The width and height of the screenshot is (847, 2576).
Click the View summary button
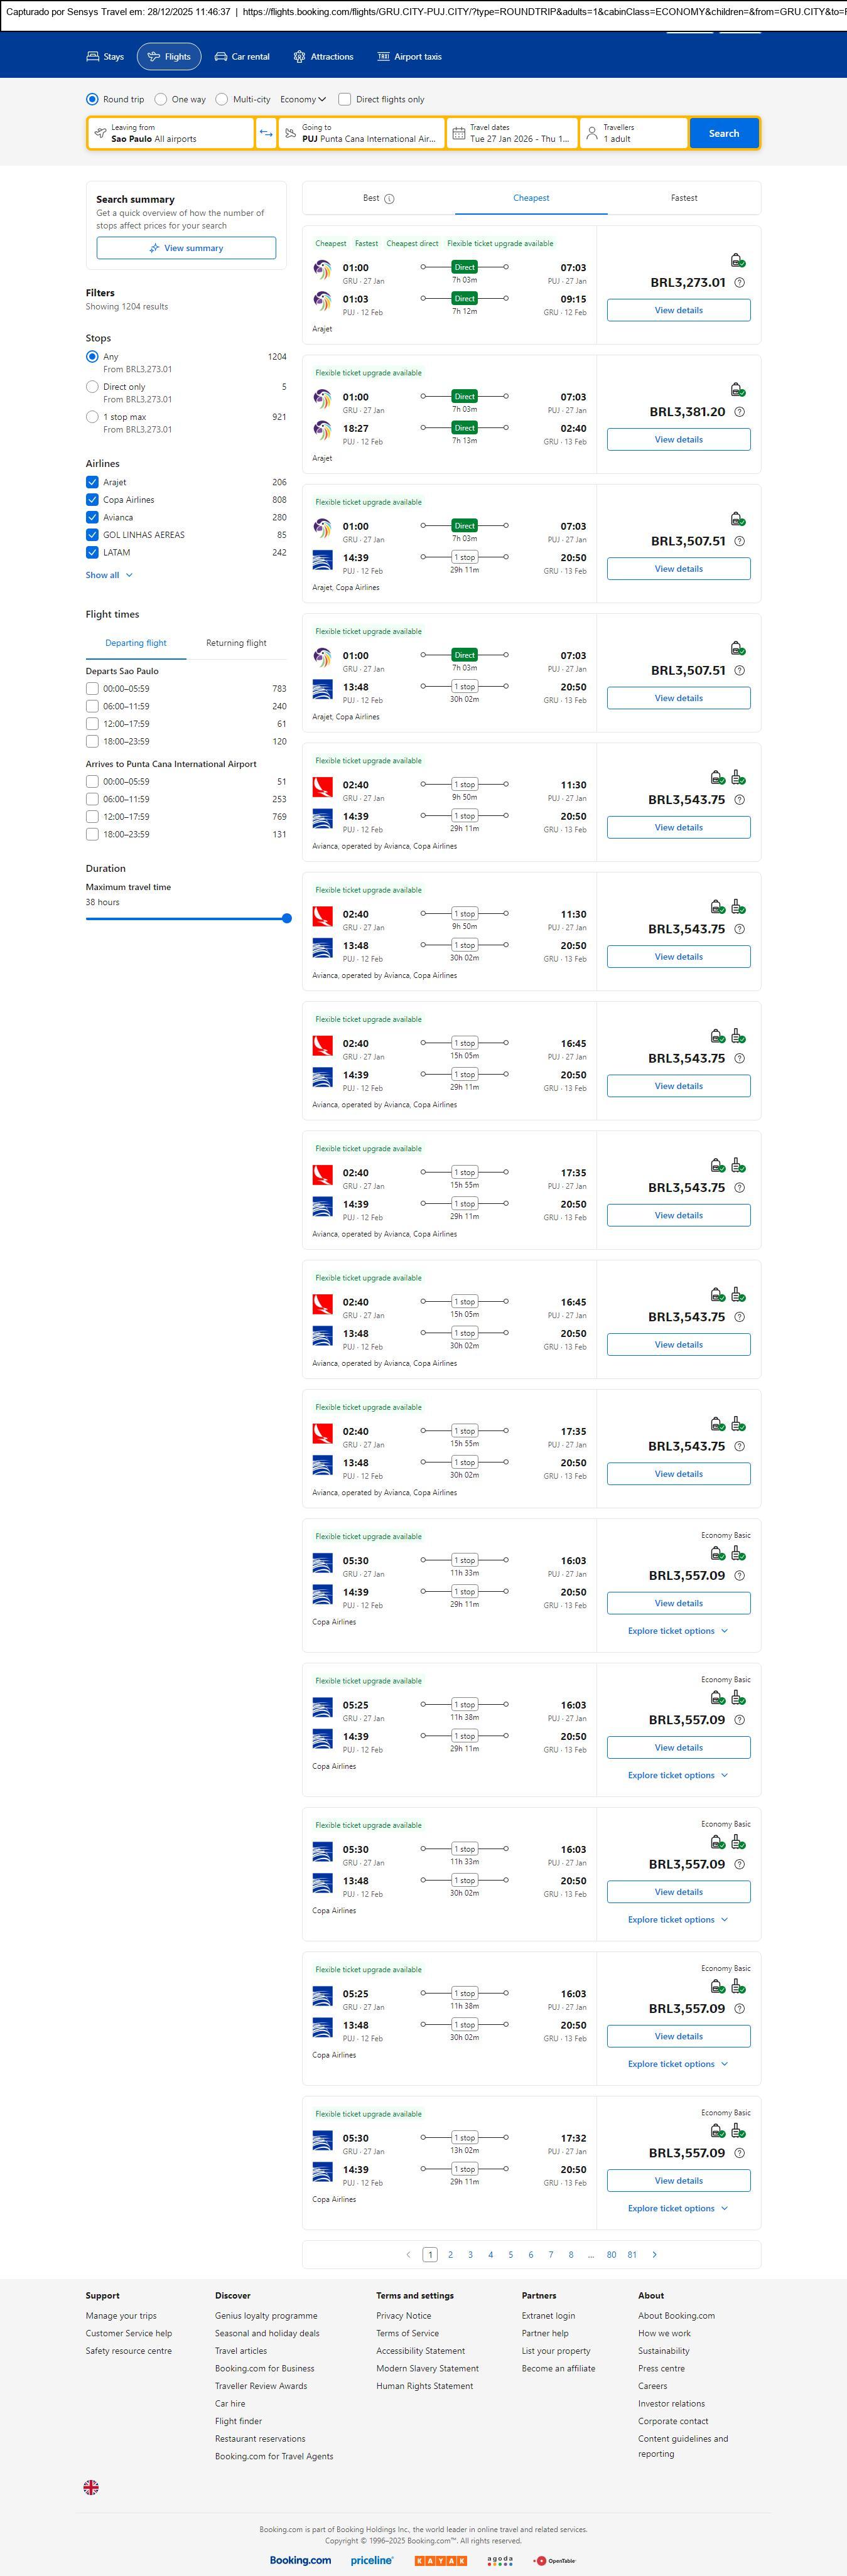186,248
